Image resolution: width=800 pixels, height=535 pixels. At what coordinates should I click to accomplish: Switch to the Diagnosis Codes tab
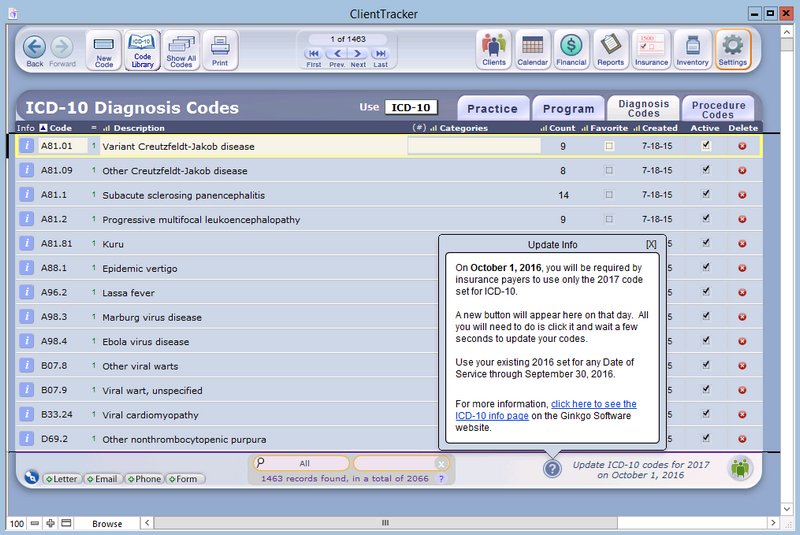(x=643, y=108)
